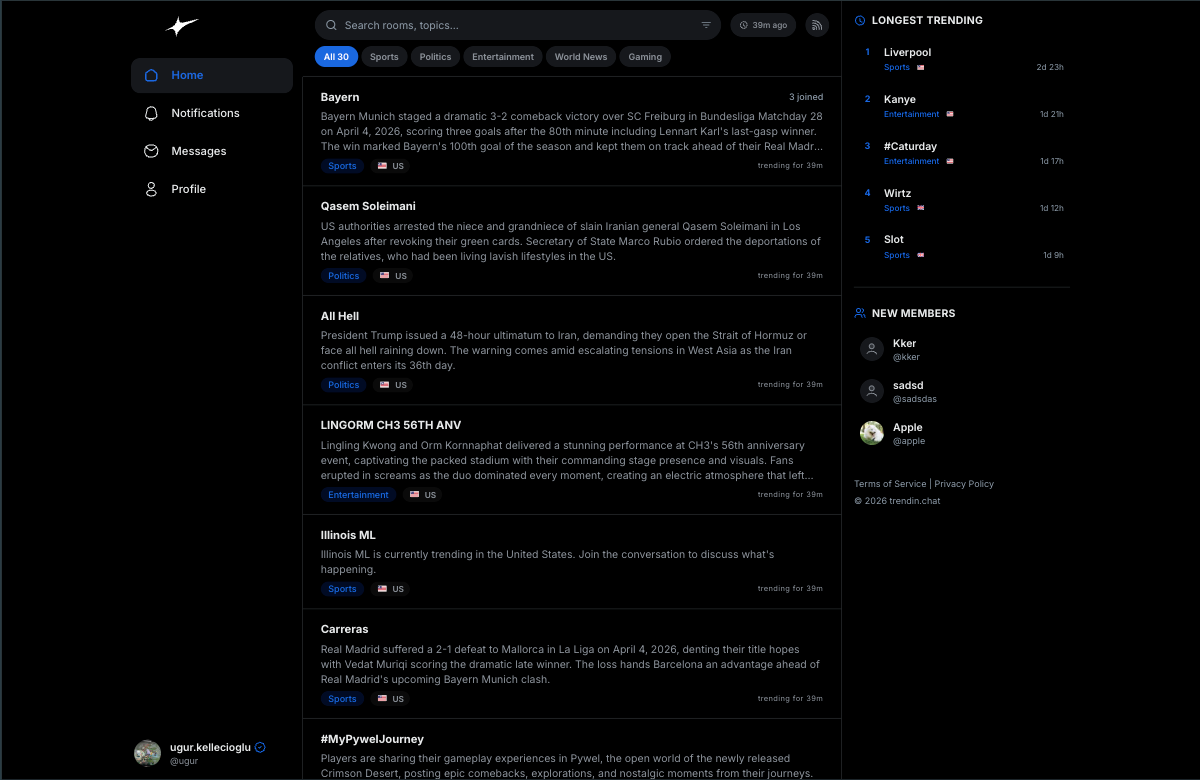1200x780 pixels.
Task: Click the search magnifier icon
Action: click(331, 25)
